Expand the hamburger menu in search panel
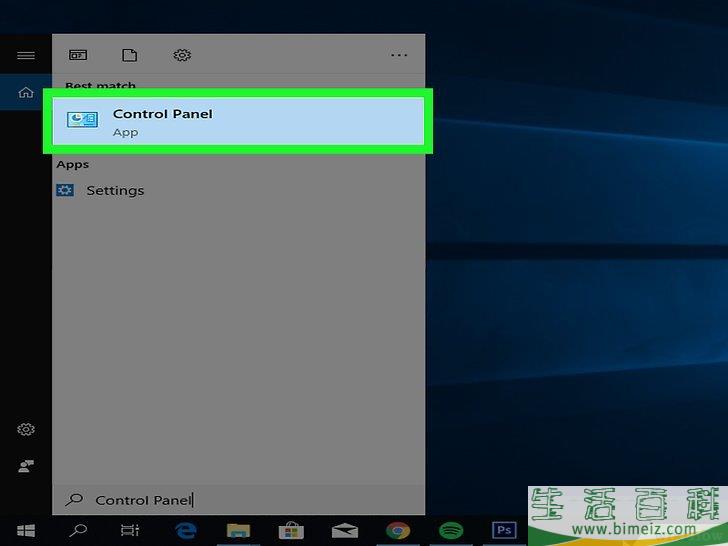This screenshot has width=728, height=546. (x=25, y=56)
